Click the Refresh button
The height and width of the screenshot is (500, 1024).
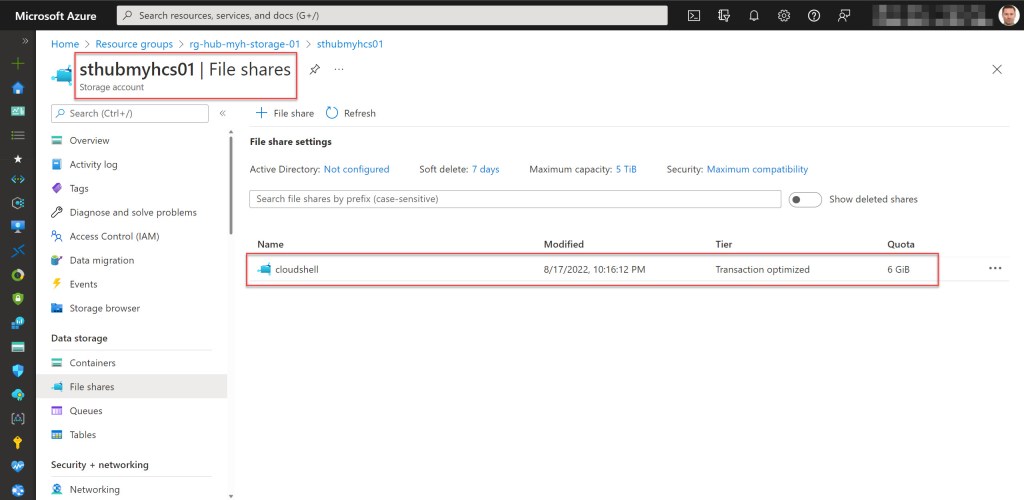pos(351,114)
